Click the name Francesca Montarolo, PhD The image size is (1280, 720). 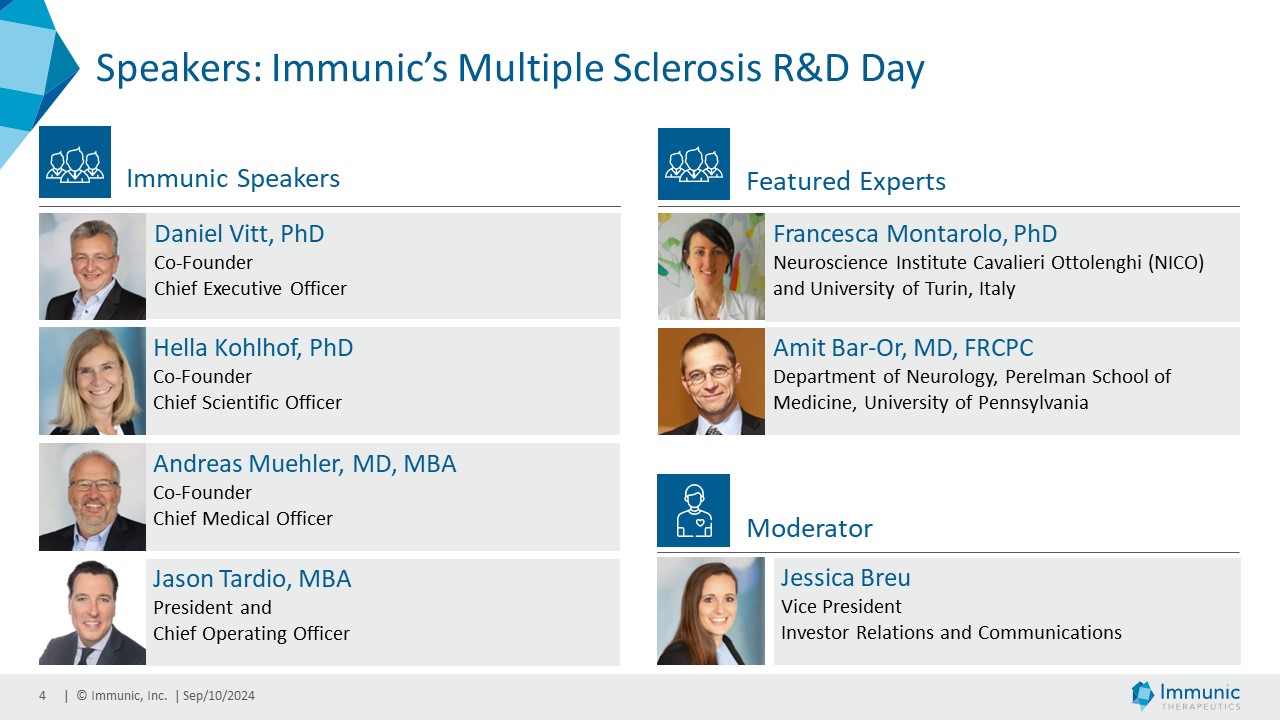click(x=915, y=234)
